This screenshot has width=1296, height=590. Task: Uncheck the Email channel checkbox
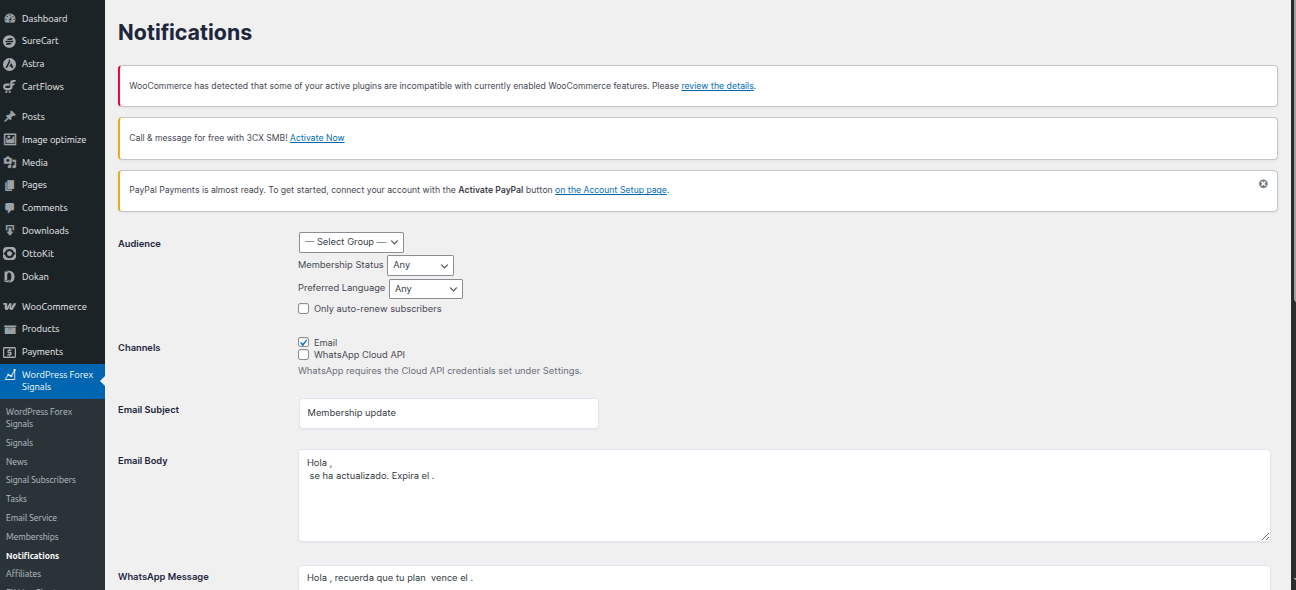304,342
